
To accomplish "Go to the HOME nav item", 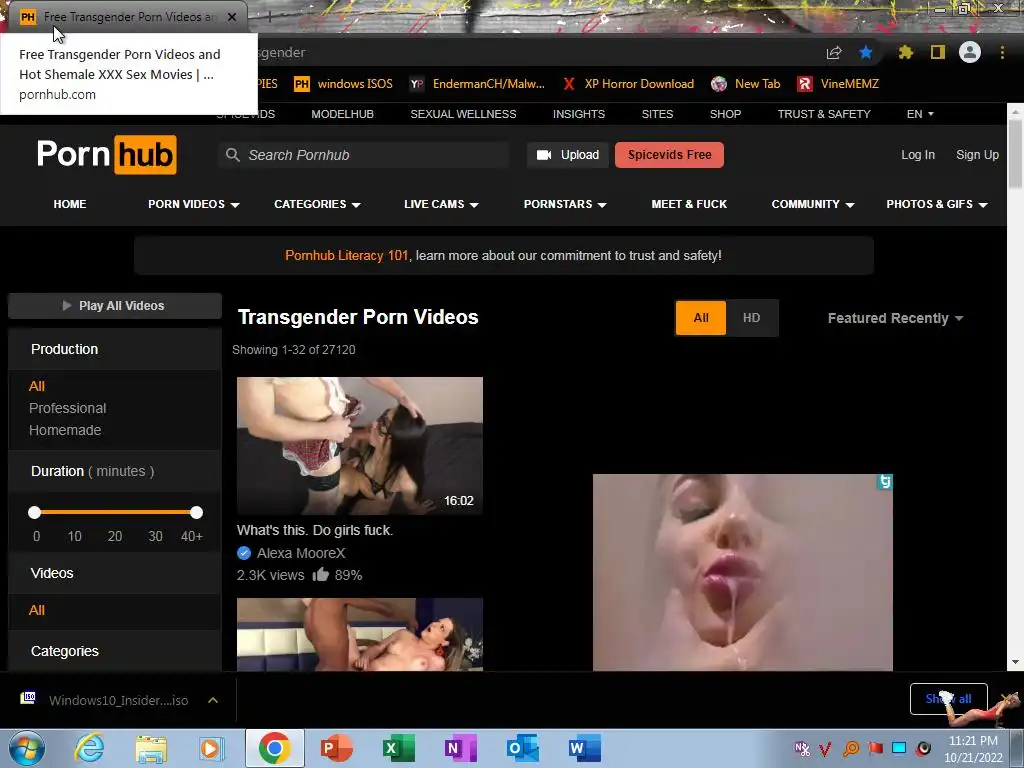I will (x=70, y=204).
